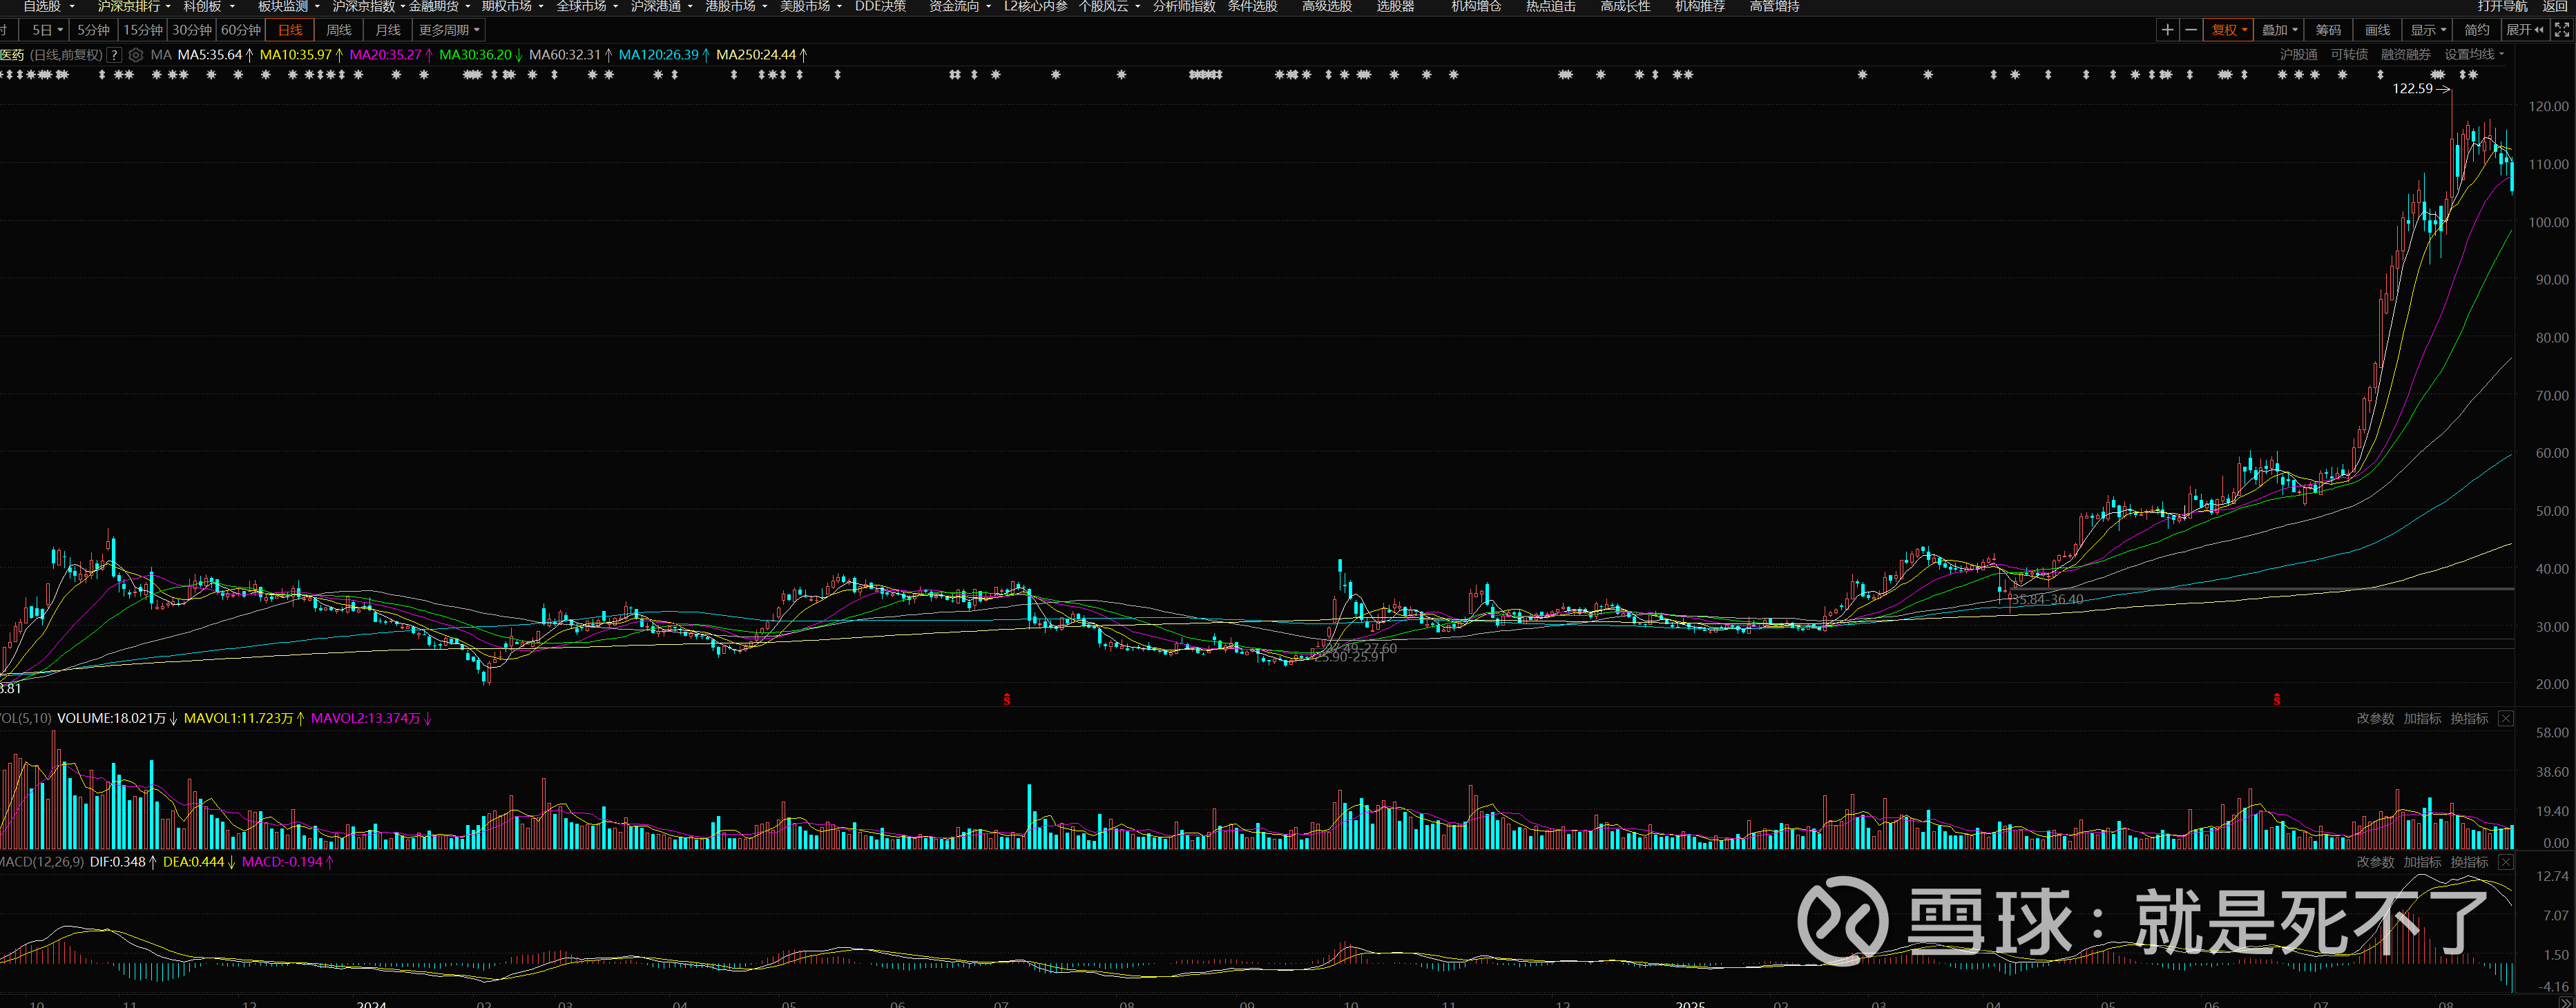Click the 融资融券 link
The image size is (2576, 1008).
click(x=2405, y=55)
